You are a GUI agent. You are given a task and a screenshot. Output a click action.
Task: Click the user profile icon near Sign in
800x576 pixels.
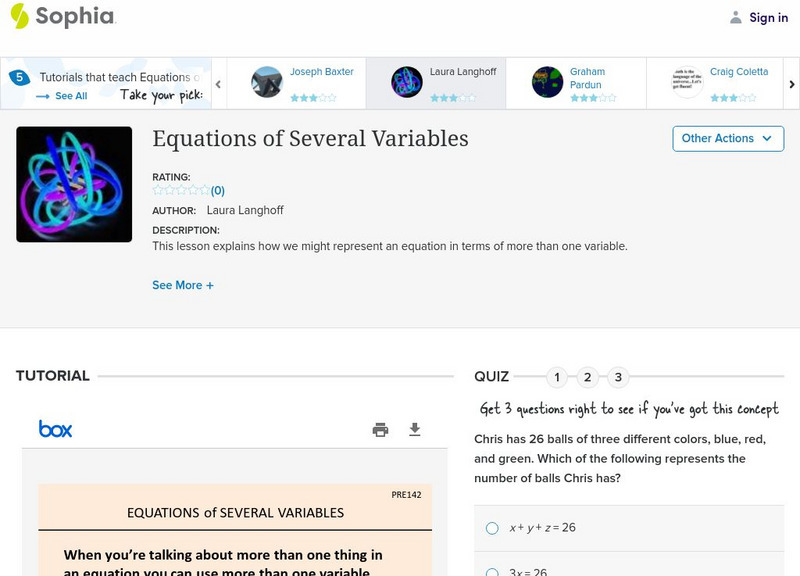[736, 17]
